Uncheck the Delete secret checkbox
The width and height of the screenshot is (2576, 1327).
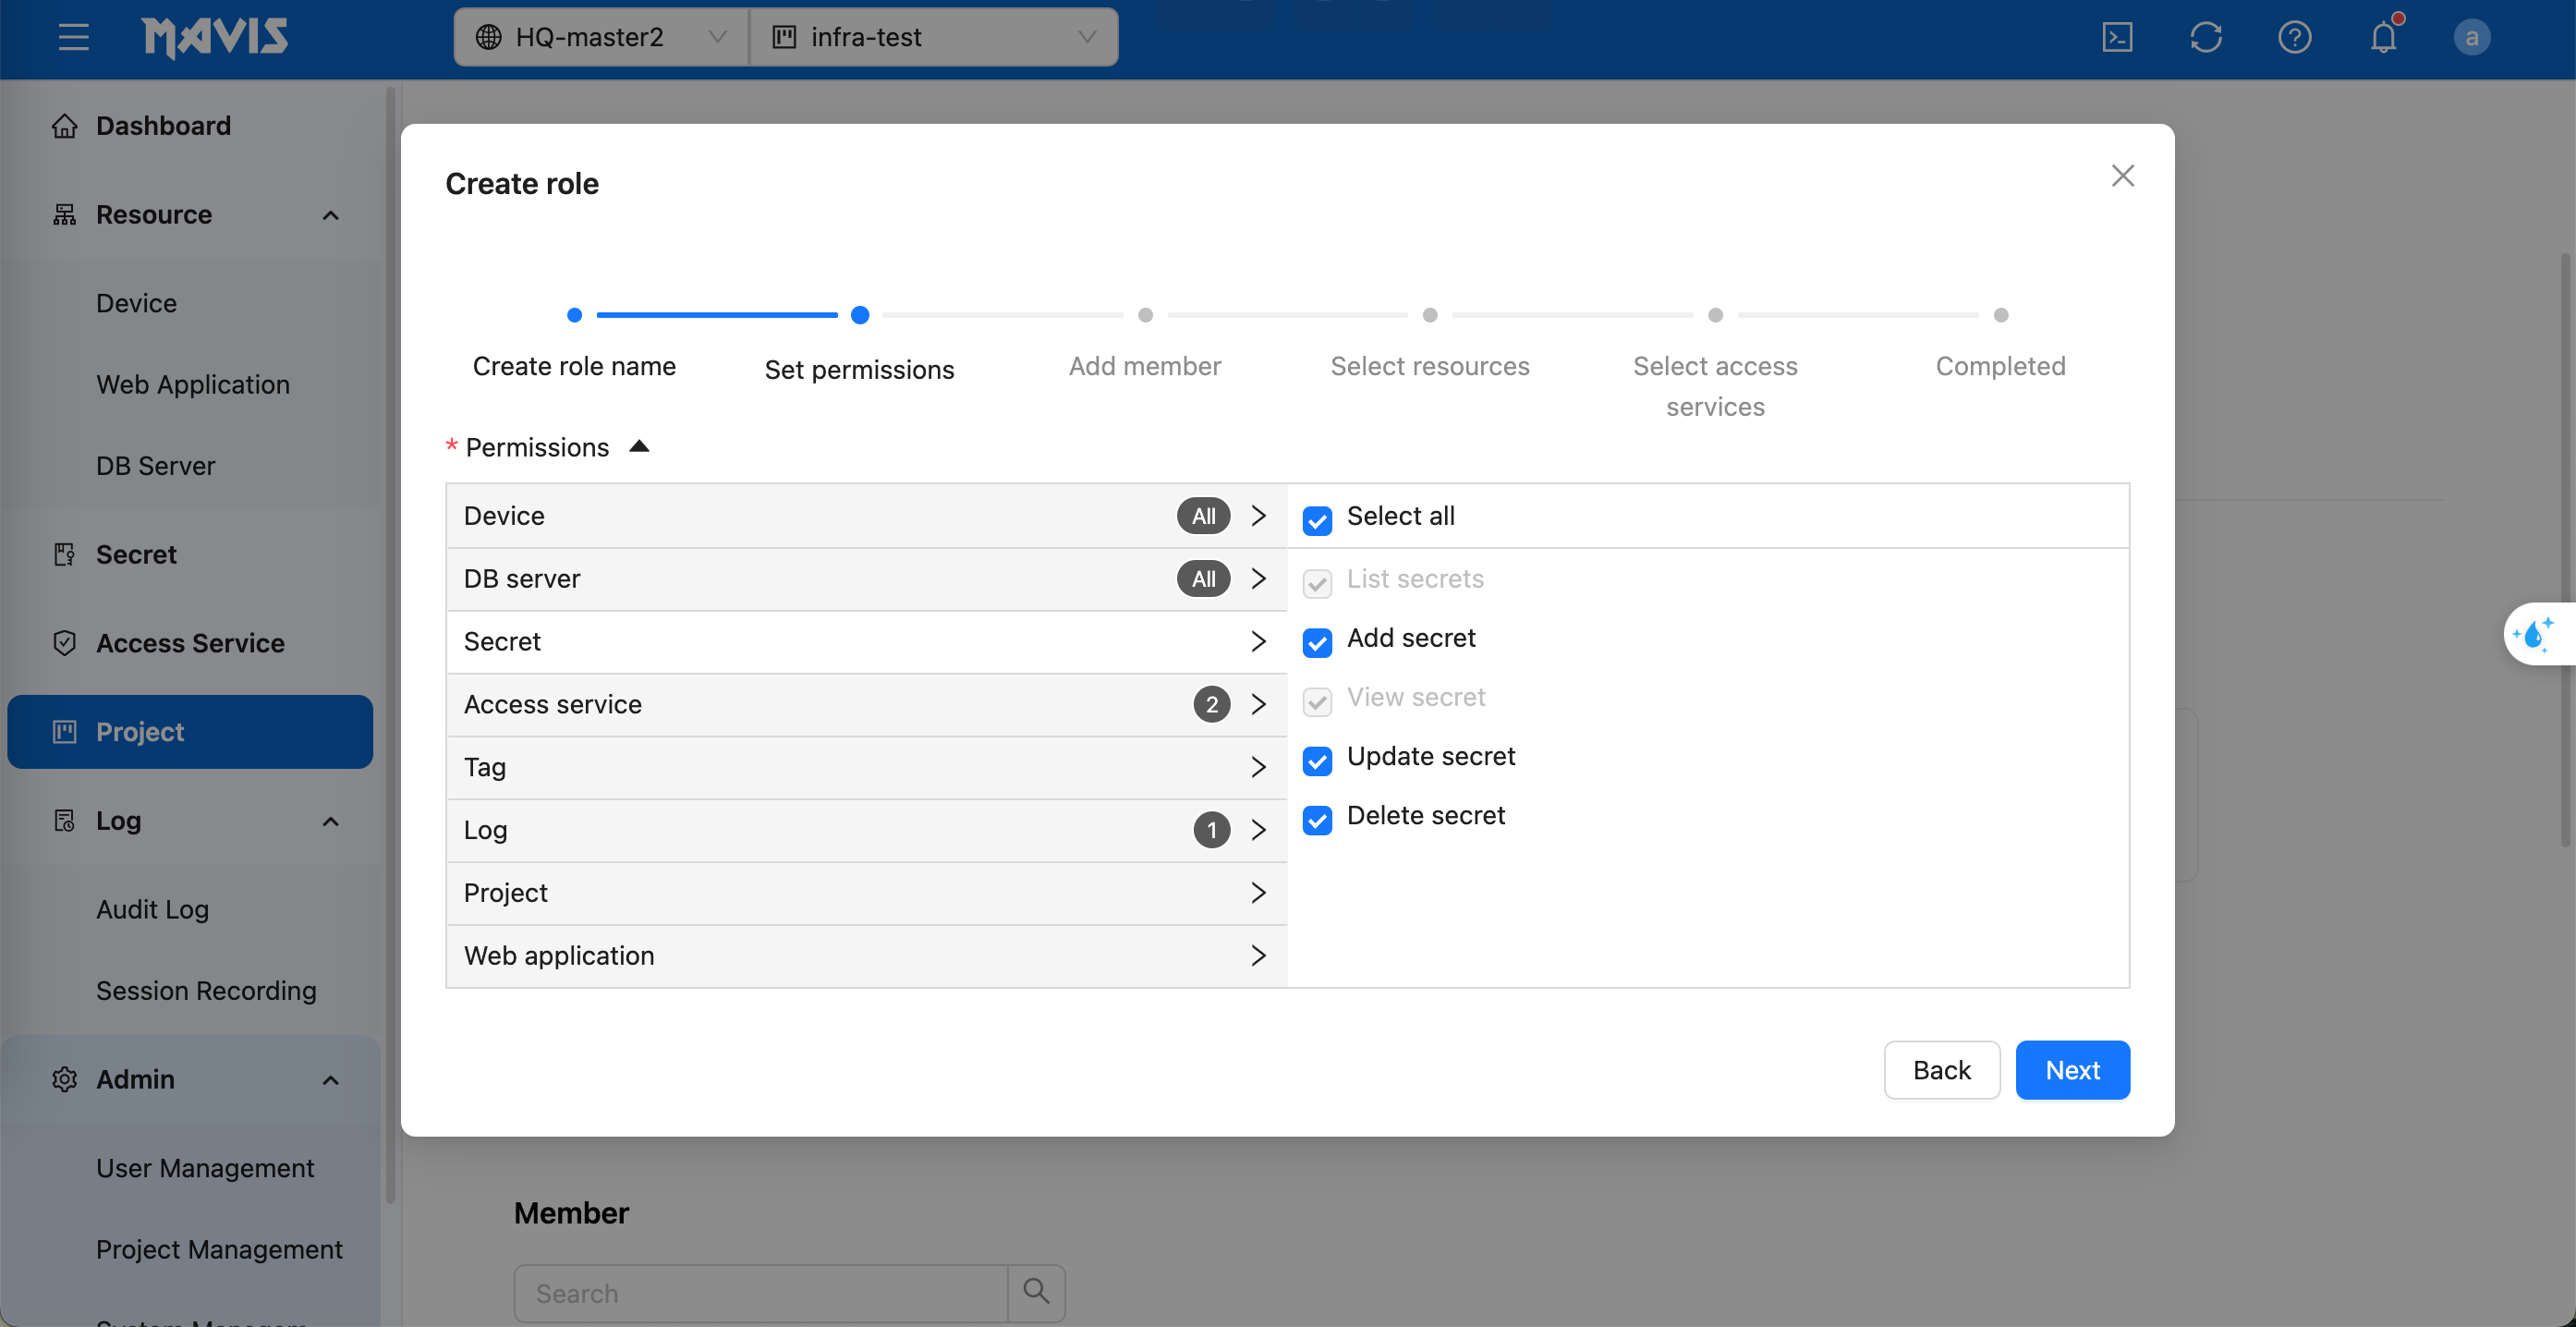(x=1317, y=819)
